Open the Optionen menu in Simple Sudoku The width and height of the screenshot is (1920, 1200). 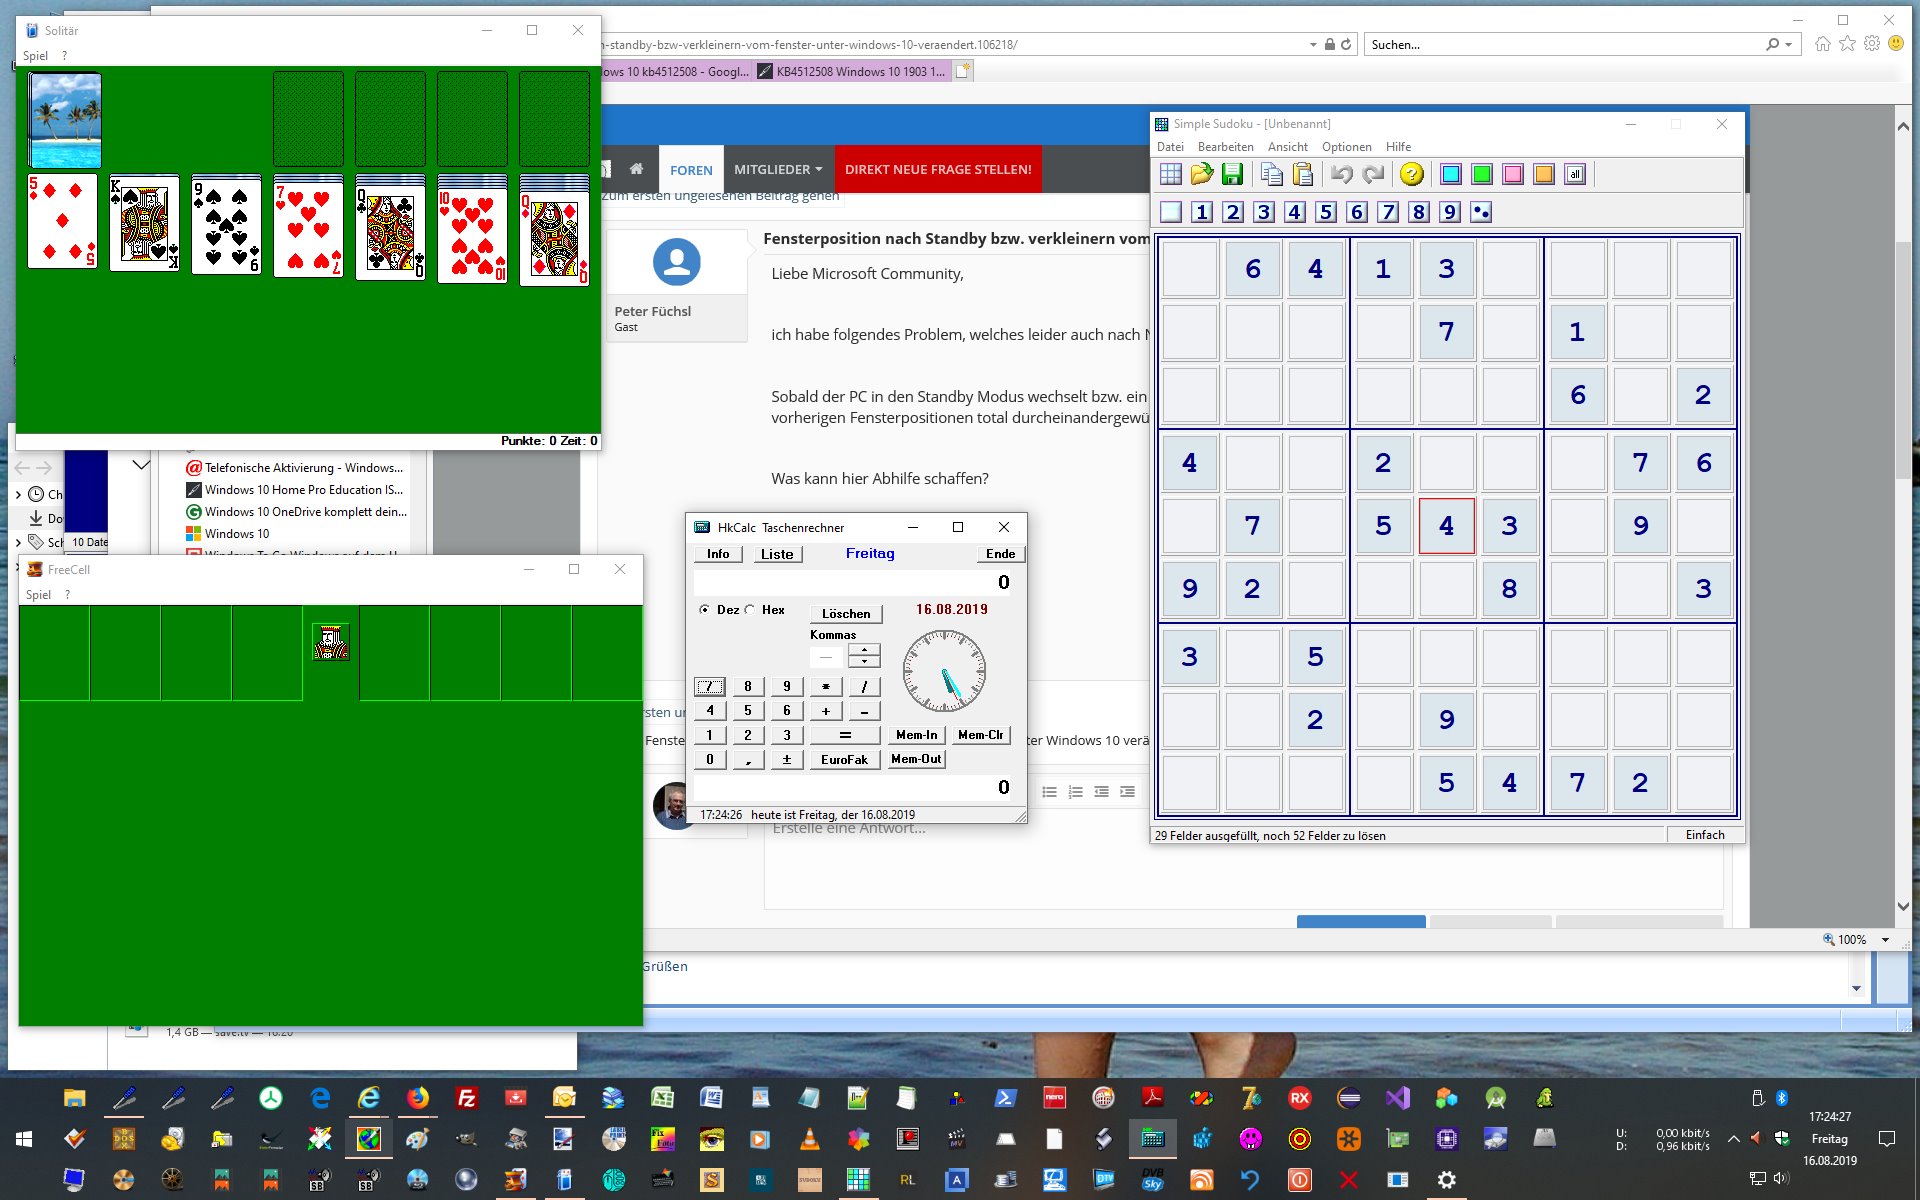[1346, 146]
